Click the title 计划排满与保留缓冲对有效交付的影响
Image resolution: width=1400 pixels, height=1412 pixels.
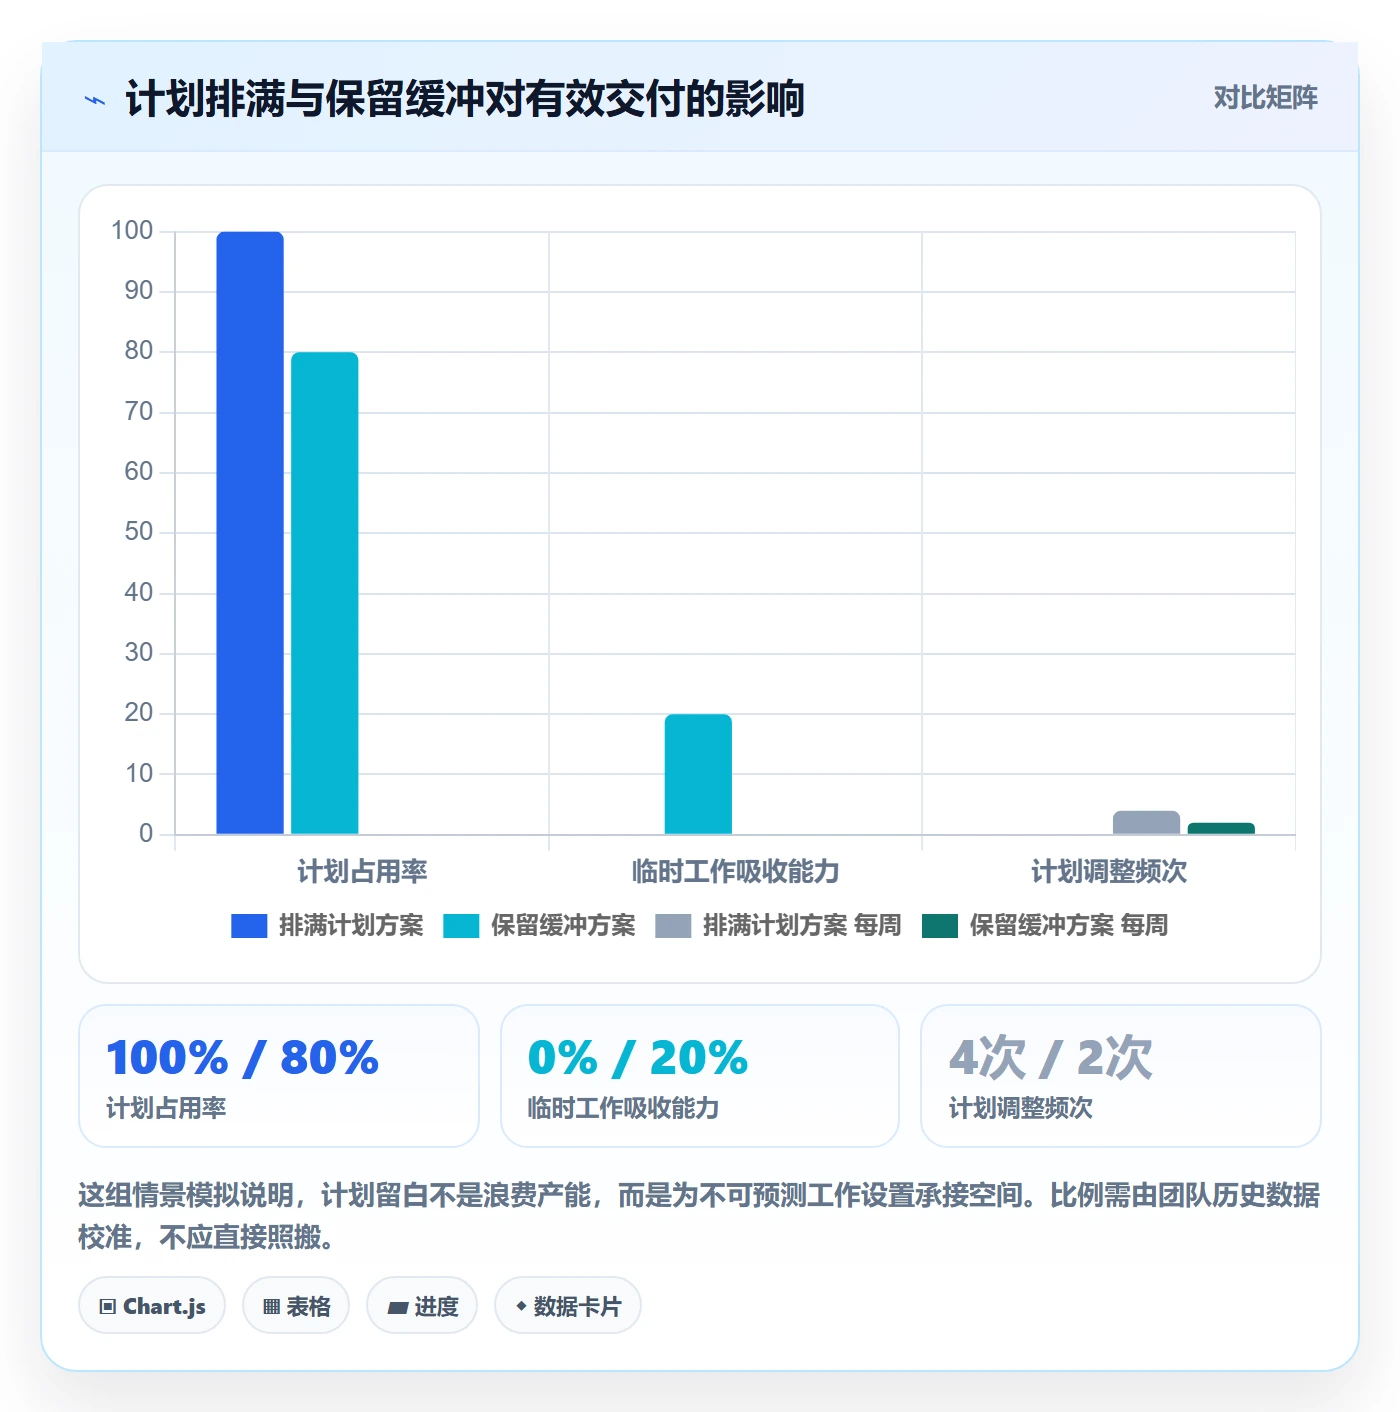(x=465, y=99)
